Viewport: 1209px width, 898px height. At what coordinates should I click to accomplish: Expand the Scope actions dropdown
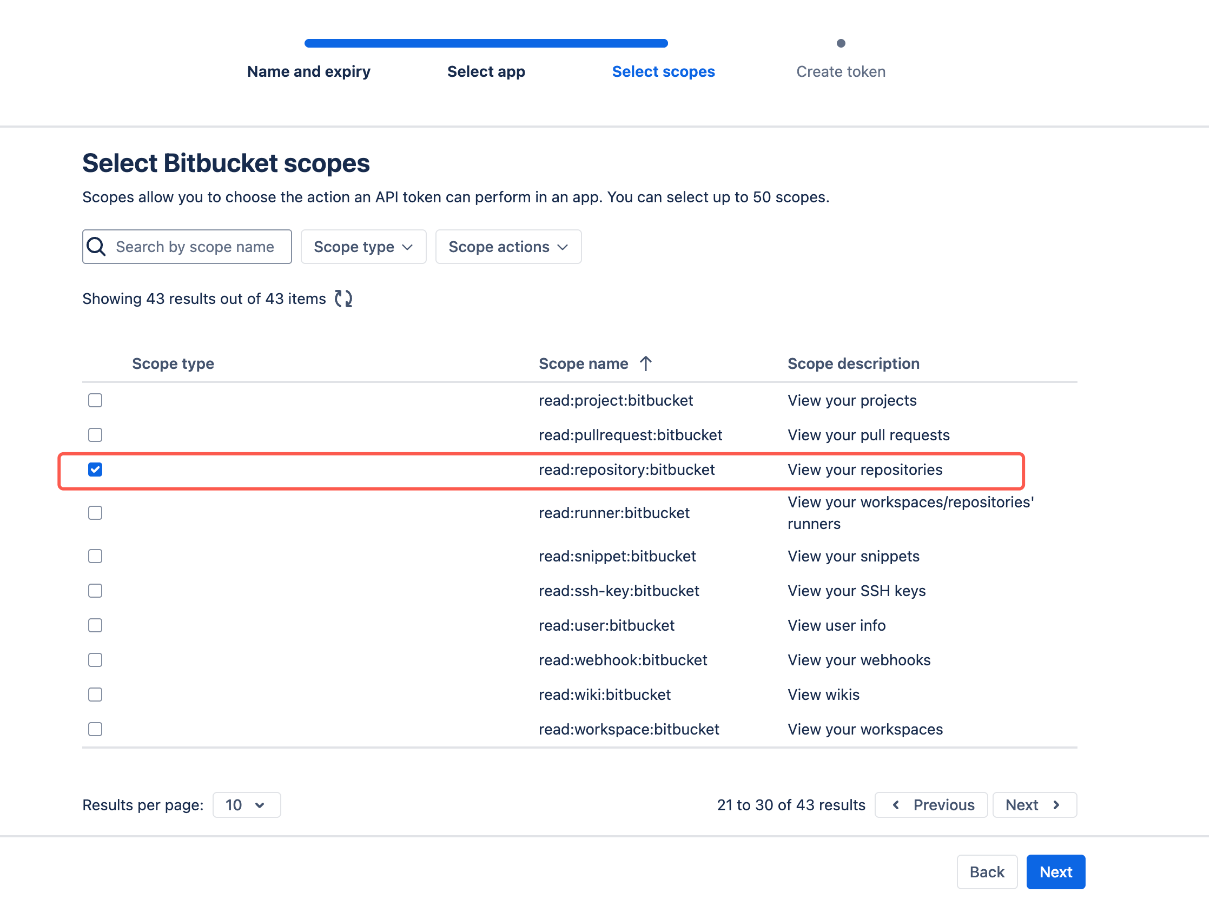click(x=508, y=247)
